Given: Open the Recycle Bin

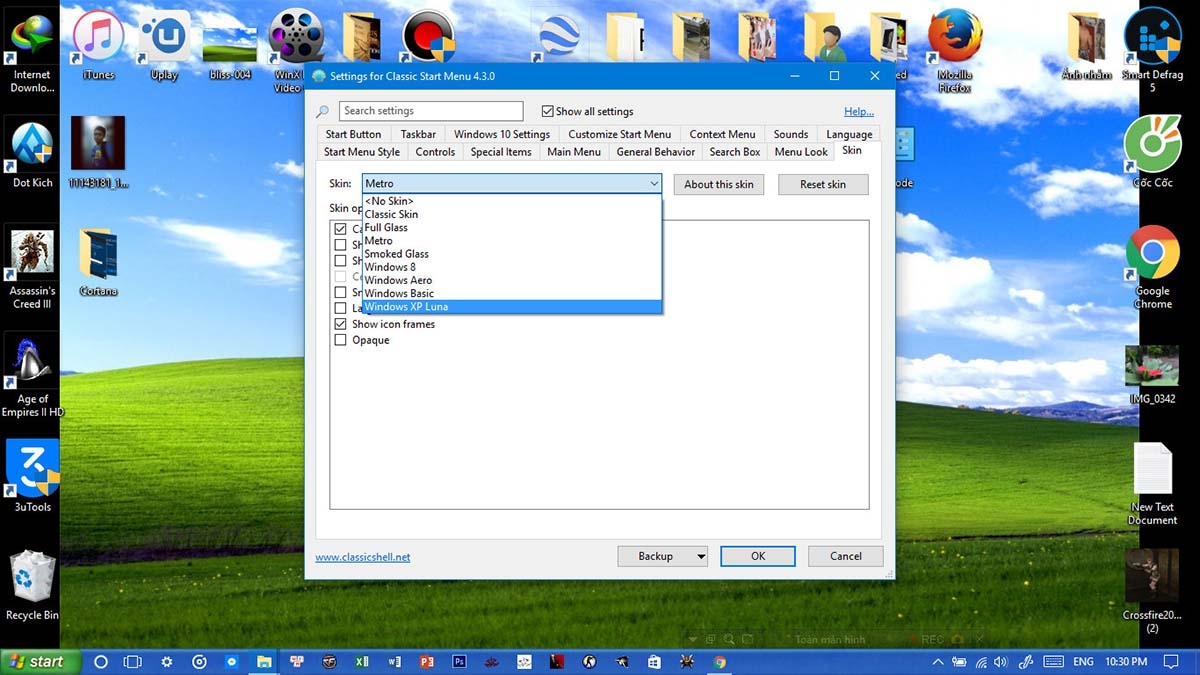Looking at the screenshot, I should tap(32, 586).
